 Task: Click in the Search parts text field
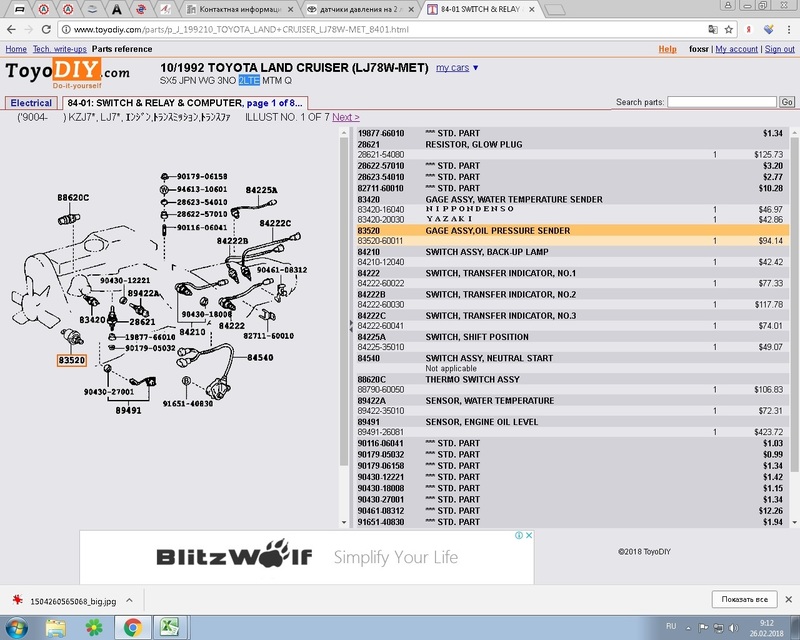click(721, 102)
